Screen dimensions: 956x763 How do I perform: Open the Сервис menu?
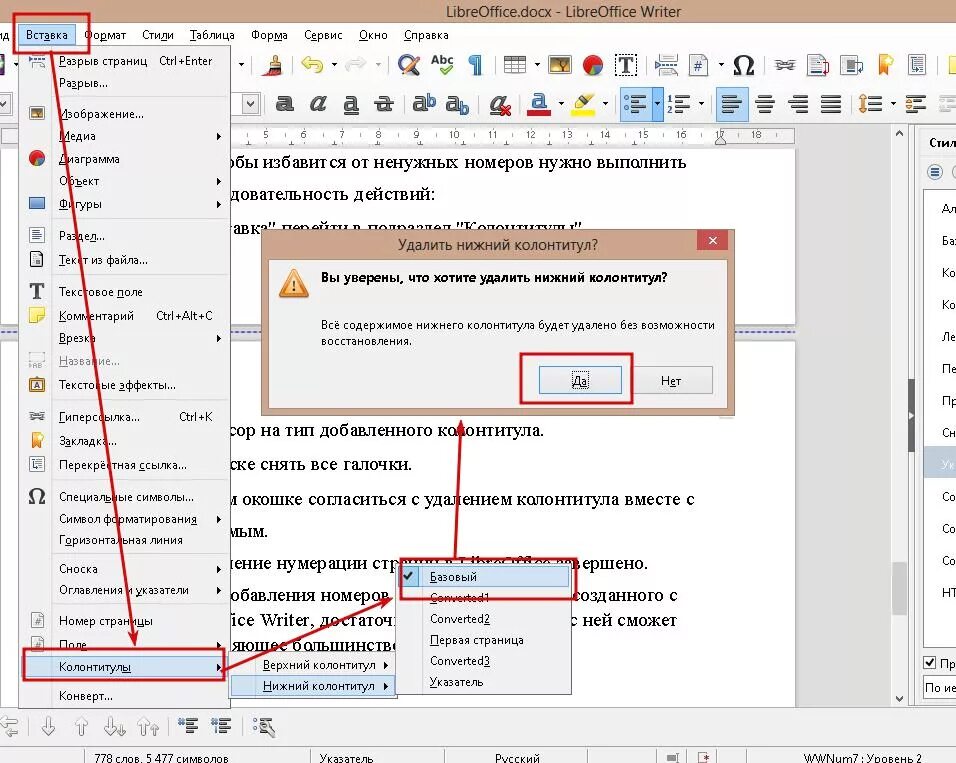[323, 35]
